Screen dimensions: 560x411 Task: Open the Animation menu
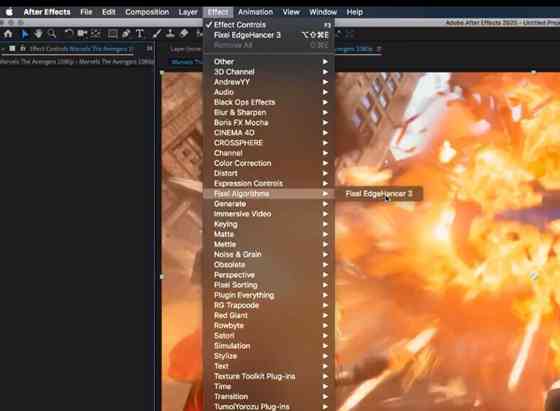pyautogui.click(x=255, y=12)
